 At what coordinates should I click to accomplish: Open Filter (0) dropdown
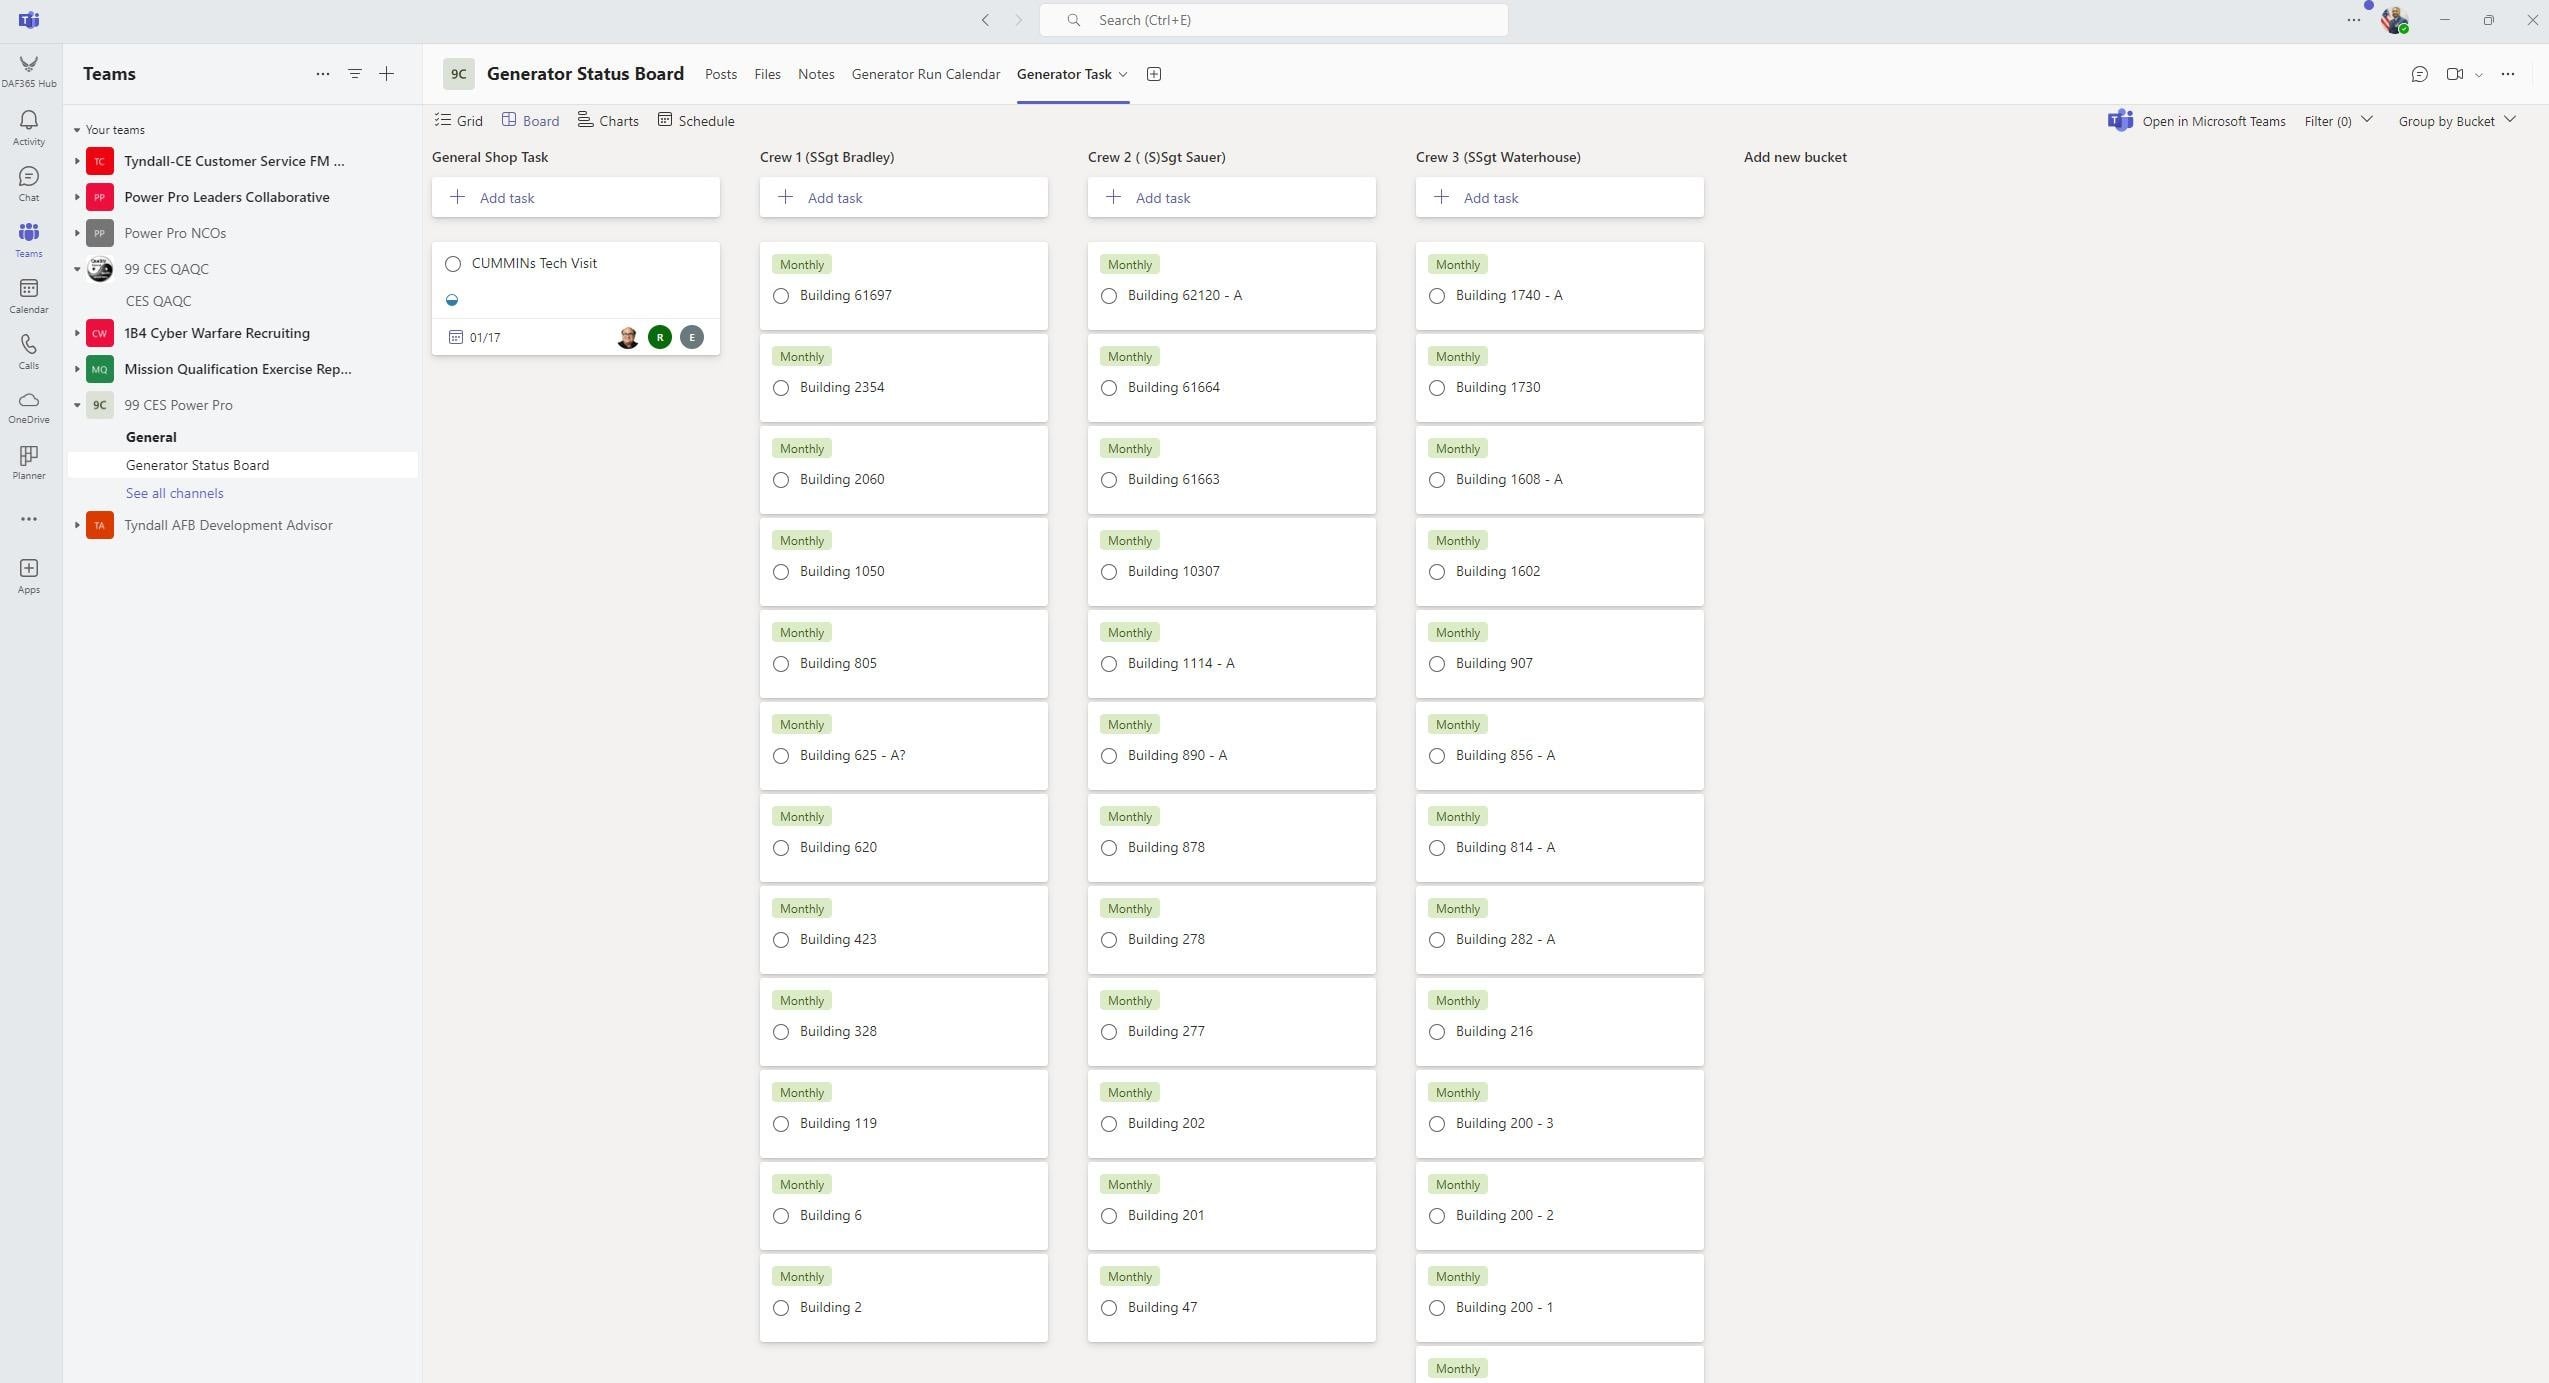point(2338,121)
